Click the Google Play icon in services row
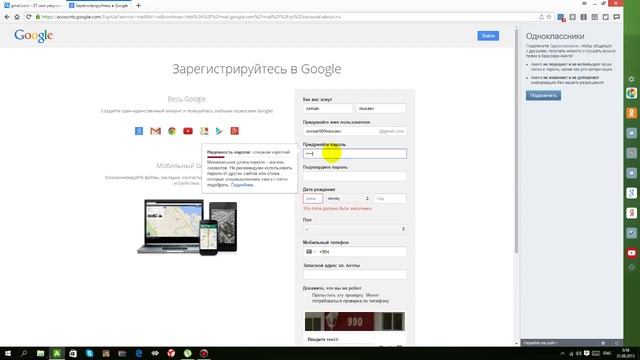This screenshot has height=360, width=640. tap(219, 131)
